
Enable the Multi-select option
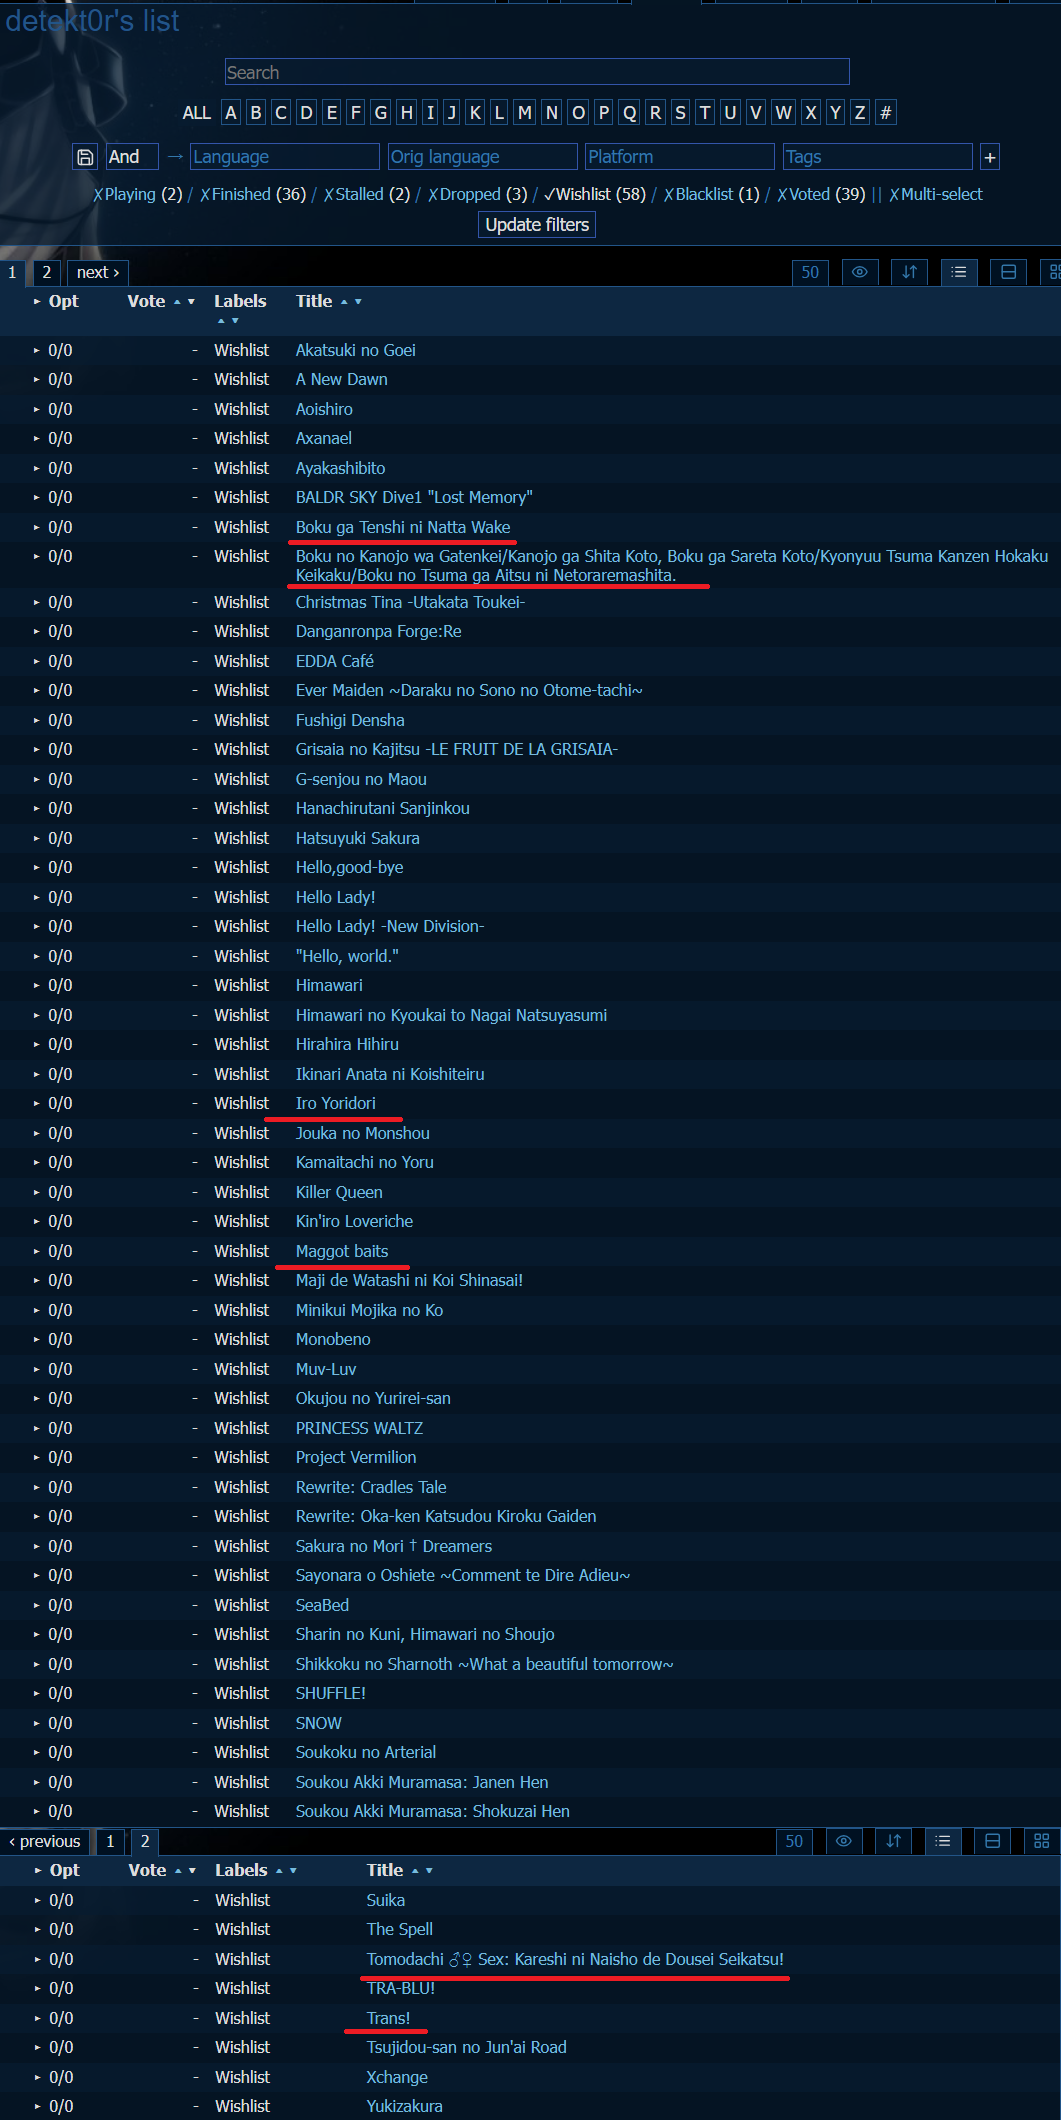coord(936,194)
